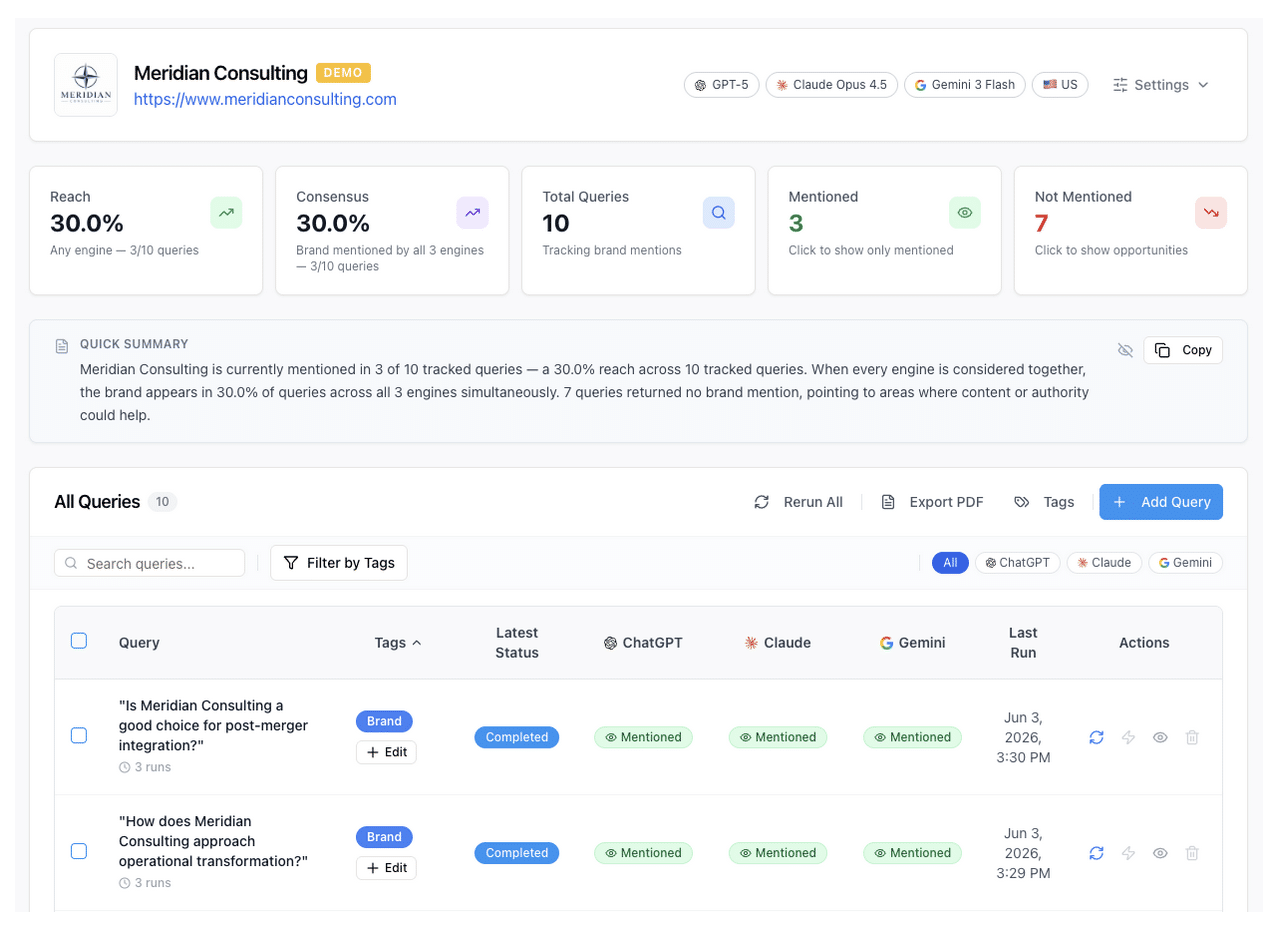Rerun all queries
The image size is (1288, 936).
tap(798, 502)
